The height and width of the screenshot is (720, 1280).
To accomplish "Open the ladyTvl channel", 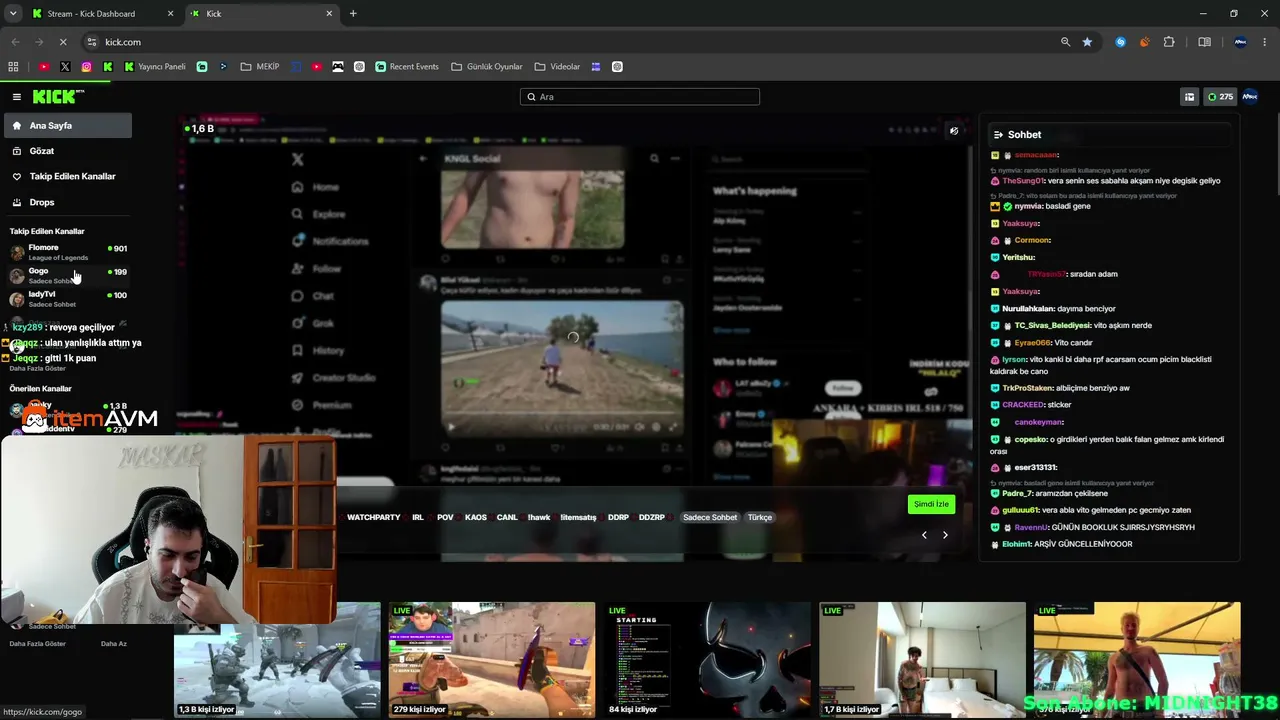I will tap(68, 299).
